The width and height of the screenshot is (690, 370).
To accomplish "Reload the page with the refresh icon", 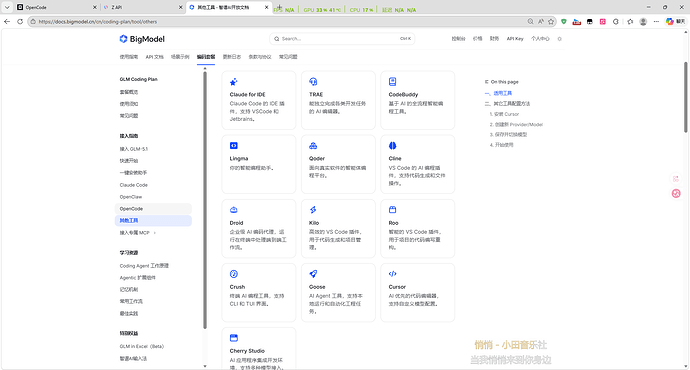I will [20, 21].
